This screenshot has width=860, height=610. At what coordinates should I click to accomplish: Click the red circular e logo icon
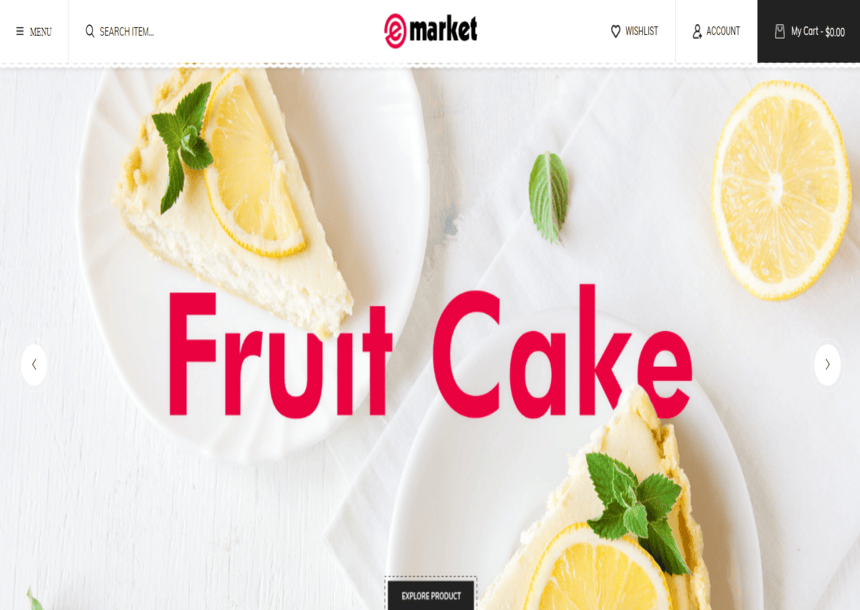pyautogui.click(x=395, y=31)
